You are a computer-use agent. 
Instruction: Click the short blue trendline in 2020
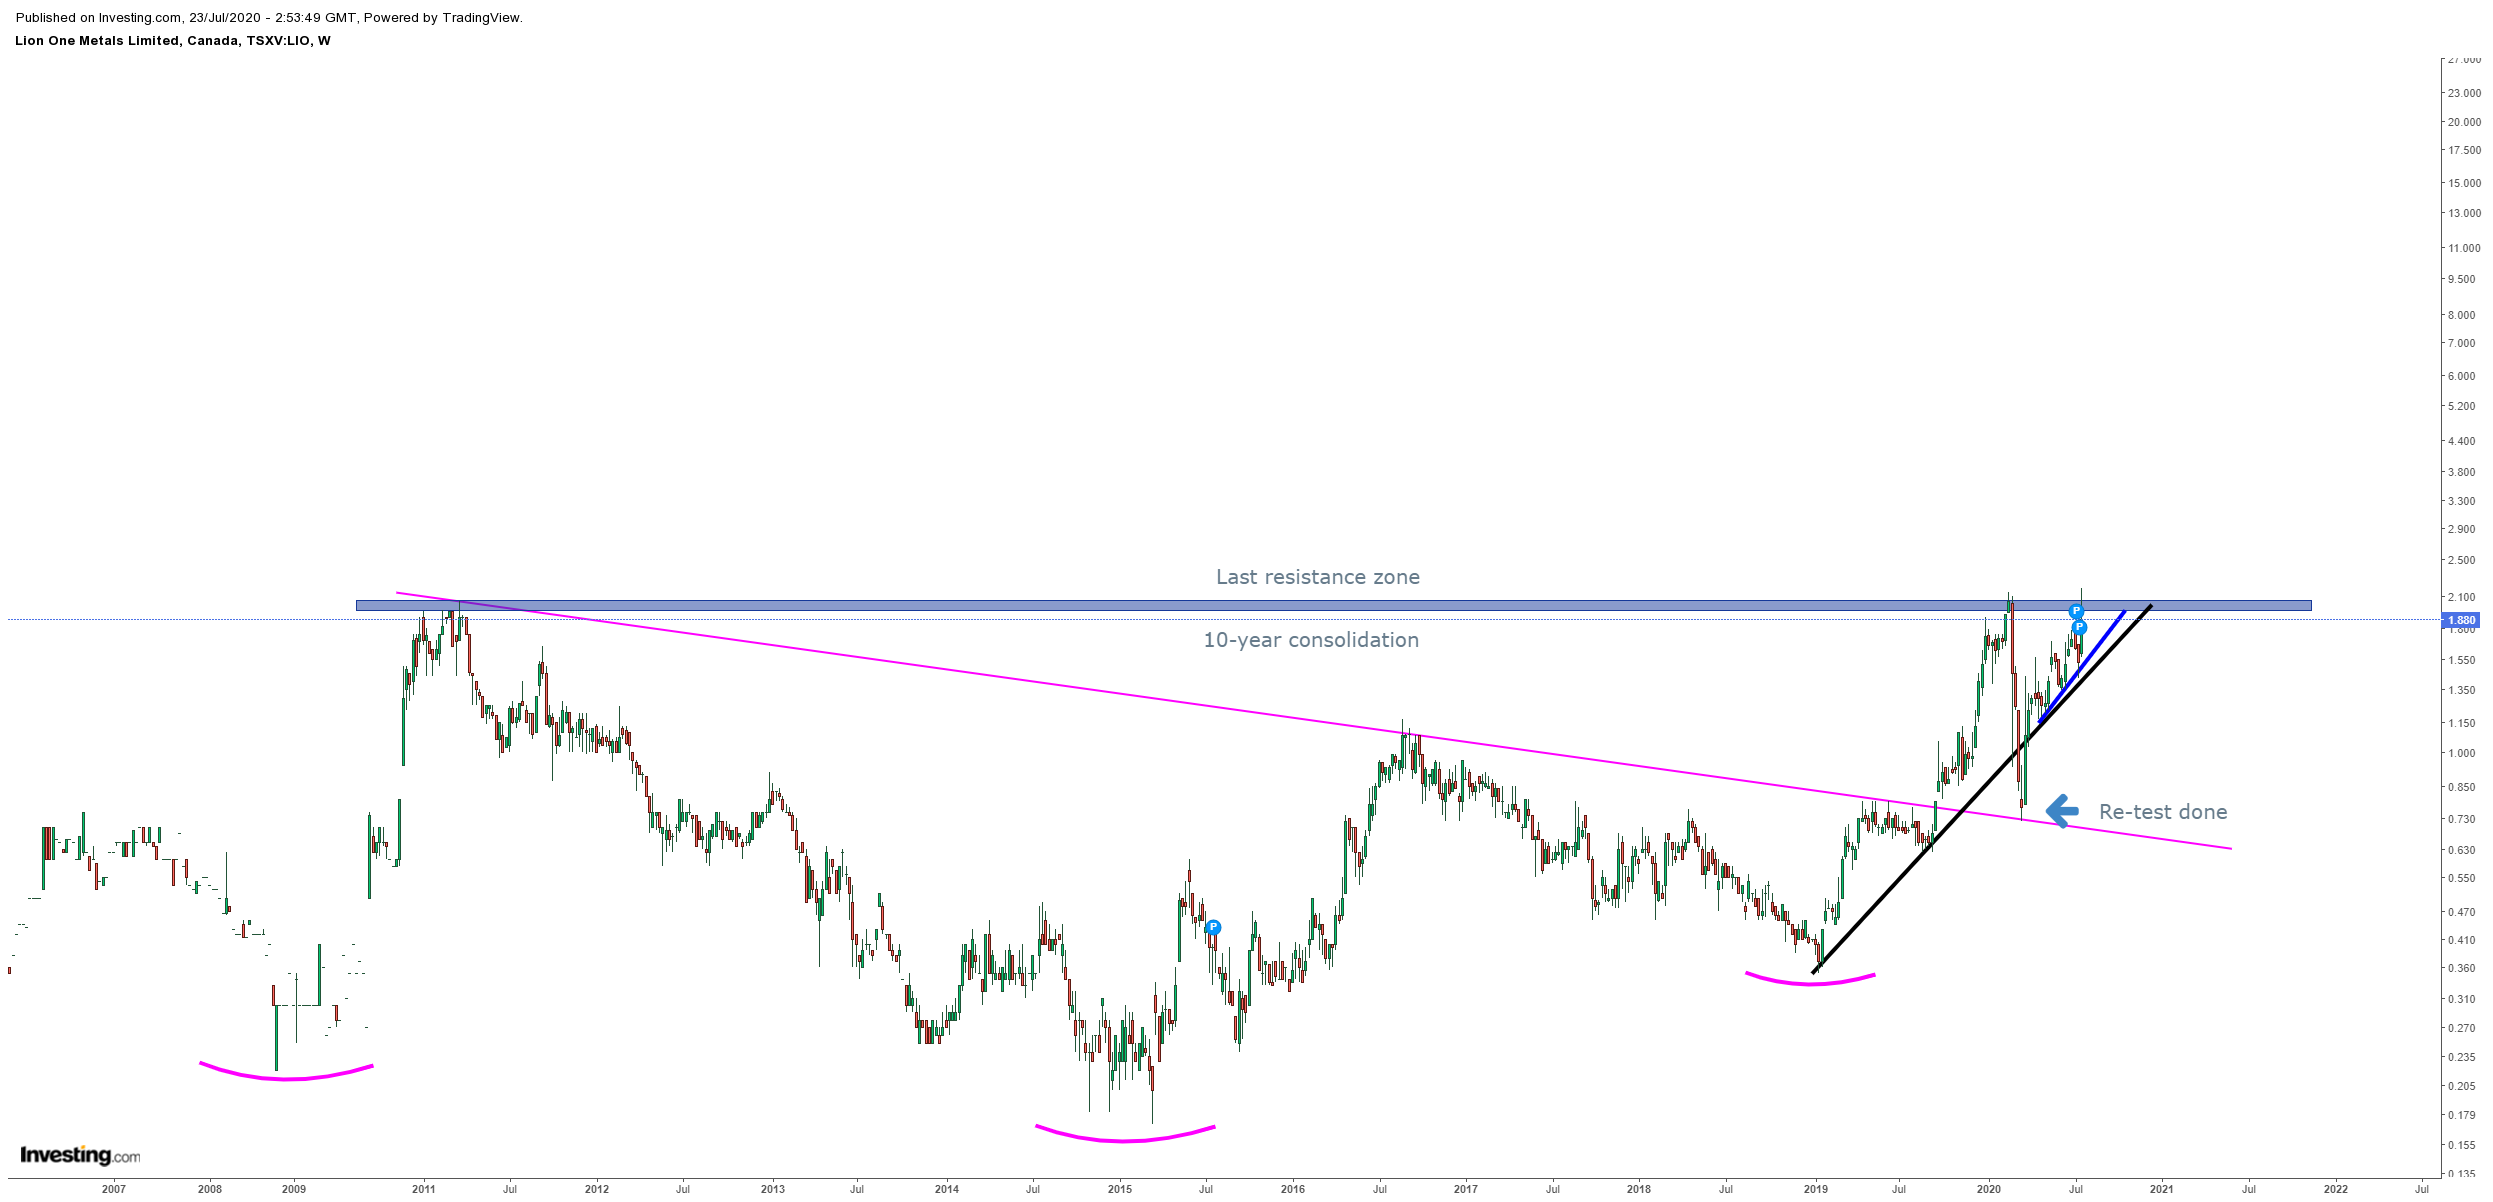click(x=2100, y=642)
